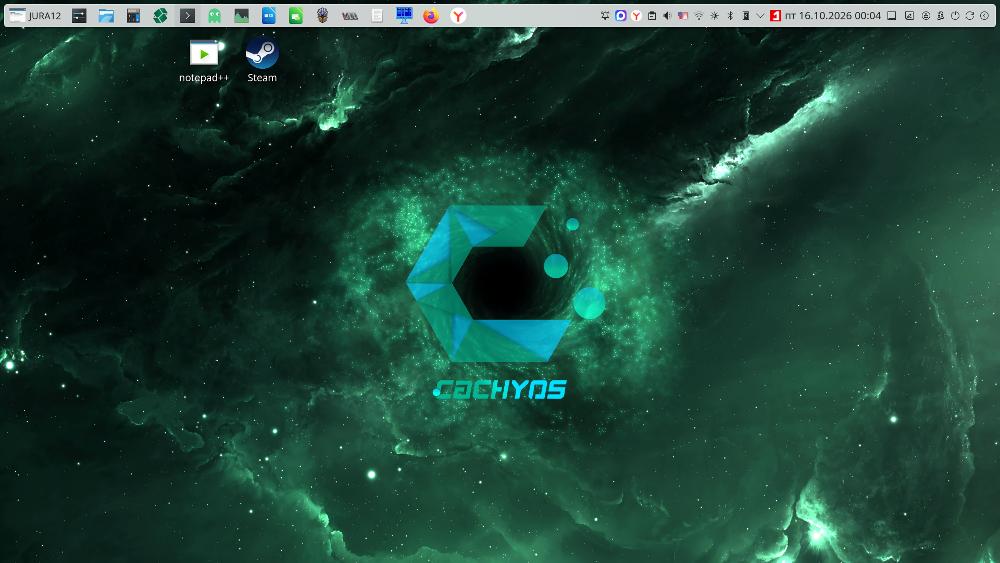Screen dimensions: 1000x563
Task: Open the clipboard tray widget
Action: click(x=652, y=15)
